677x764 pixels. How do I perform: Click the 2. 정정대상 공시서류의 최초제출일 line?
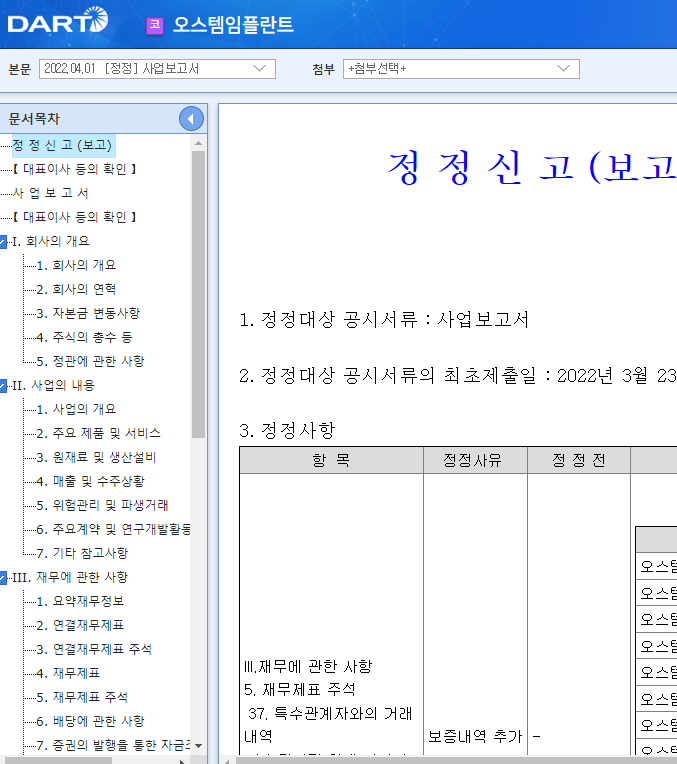coord(458,376)
